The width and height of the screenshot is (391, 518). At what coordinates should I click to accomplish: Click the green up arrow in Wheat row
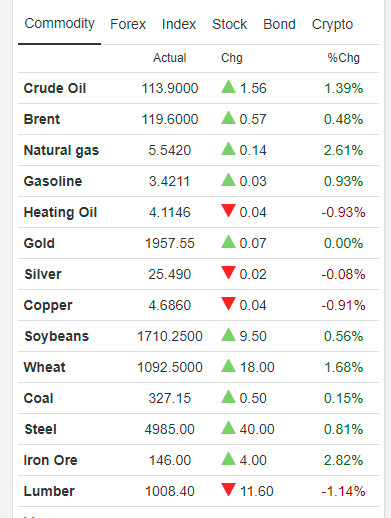[x=228, y=366]
